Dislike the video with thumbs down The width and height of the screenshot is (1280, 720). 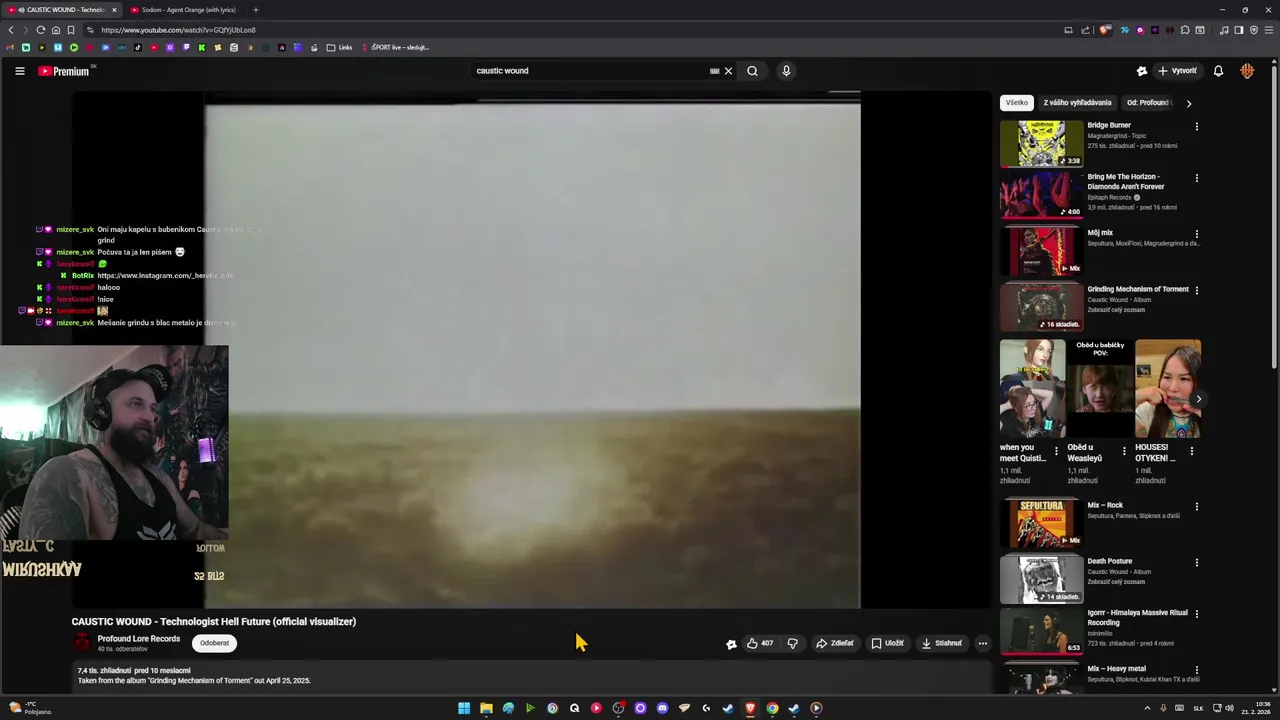click(792, 643)
